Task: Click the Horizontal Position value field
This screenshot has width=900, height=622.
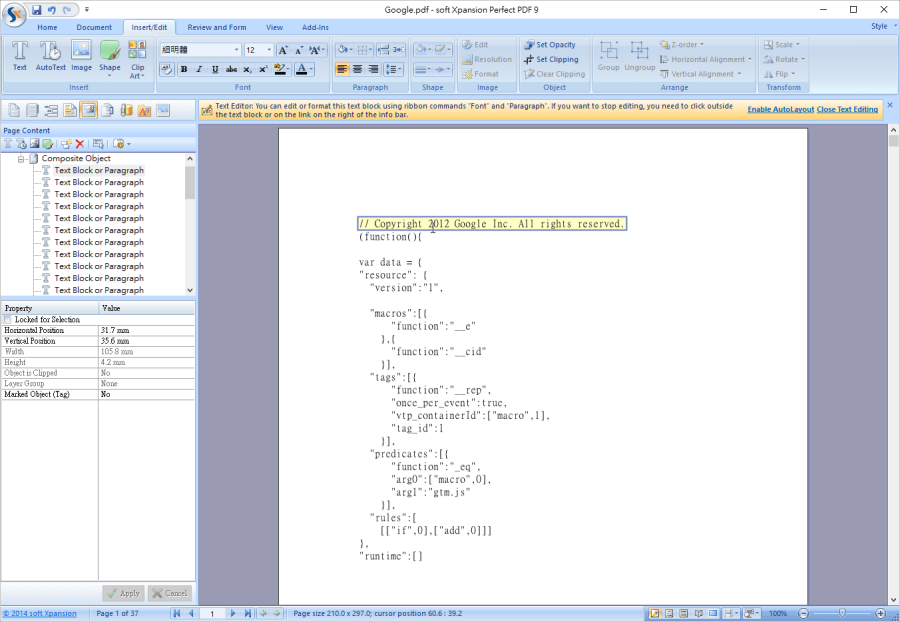Action: click(146, 331)
